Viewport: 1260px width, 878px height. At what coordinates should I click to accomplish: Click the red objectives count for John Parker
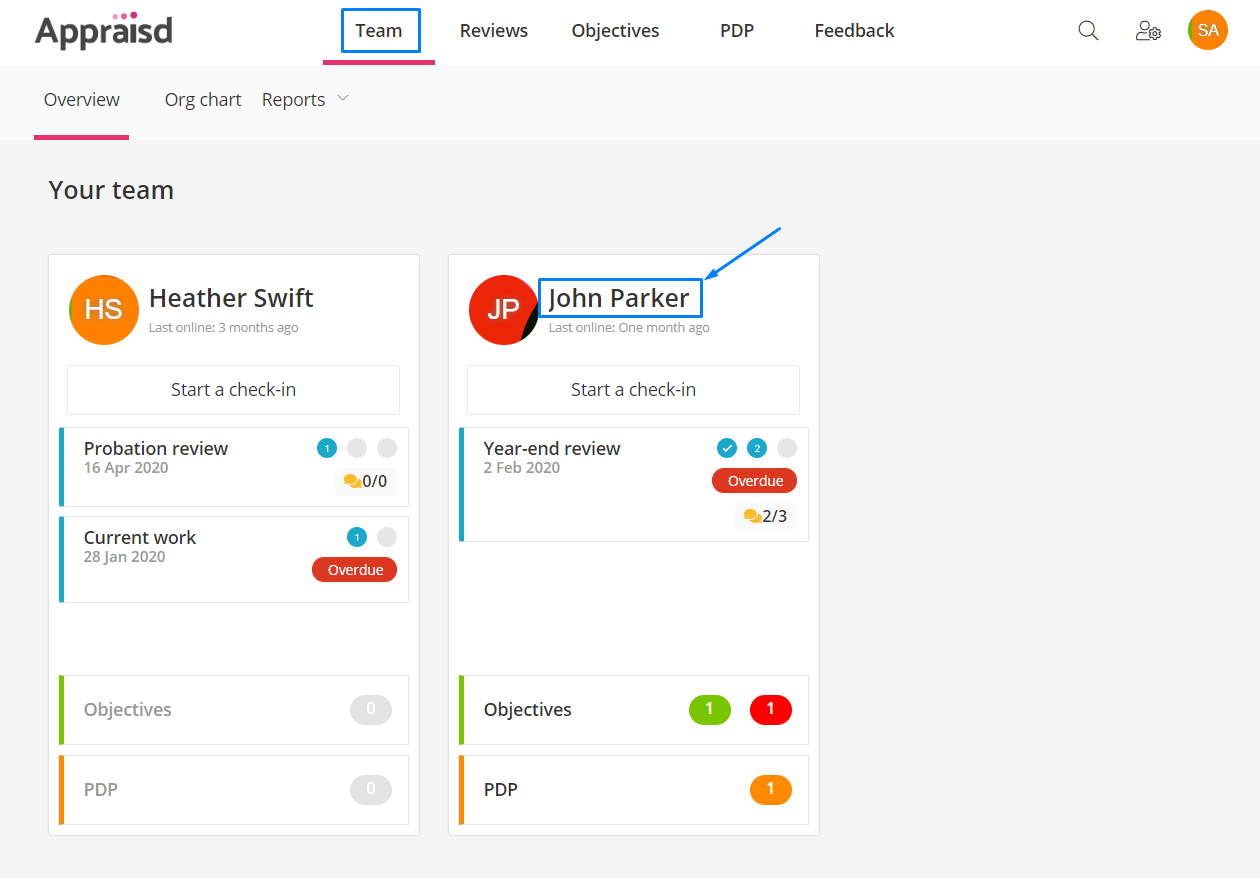pyautogui.click(x=770, y=710)
